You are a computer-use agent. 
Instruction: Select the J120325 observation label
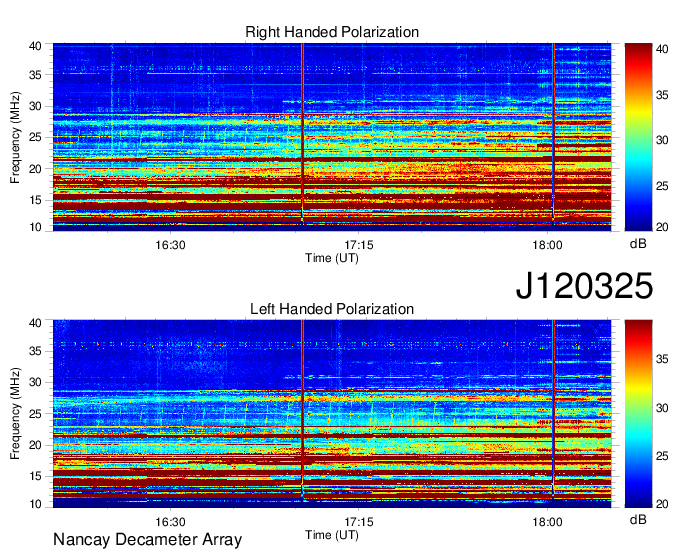tap(584, 285)
